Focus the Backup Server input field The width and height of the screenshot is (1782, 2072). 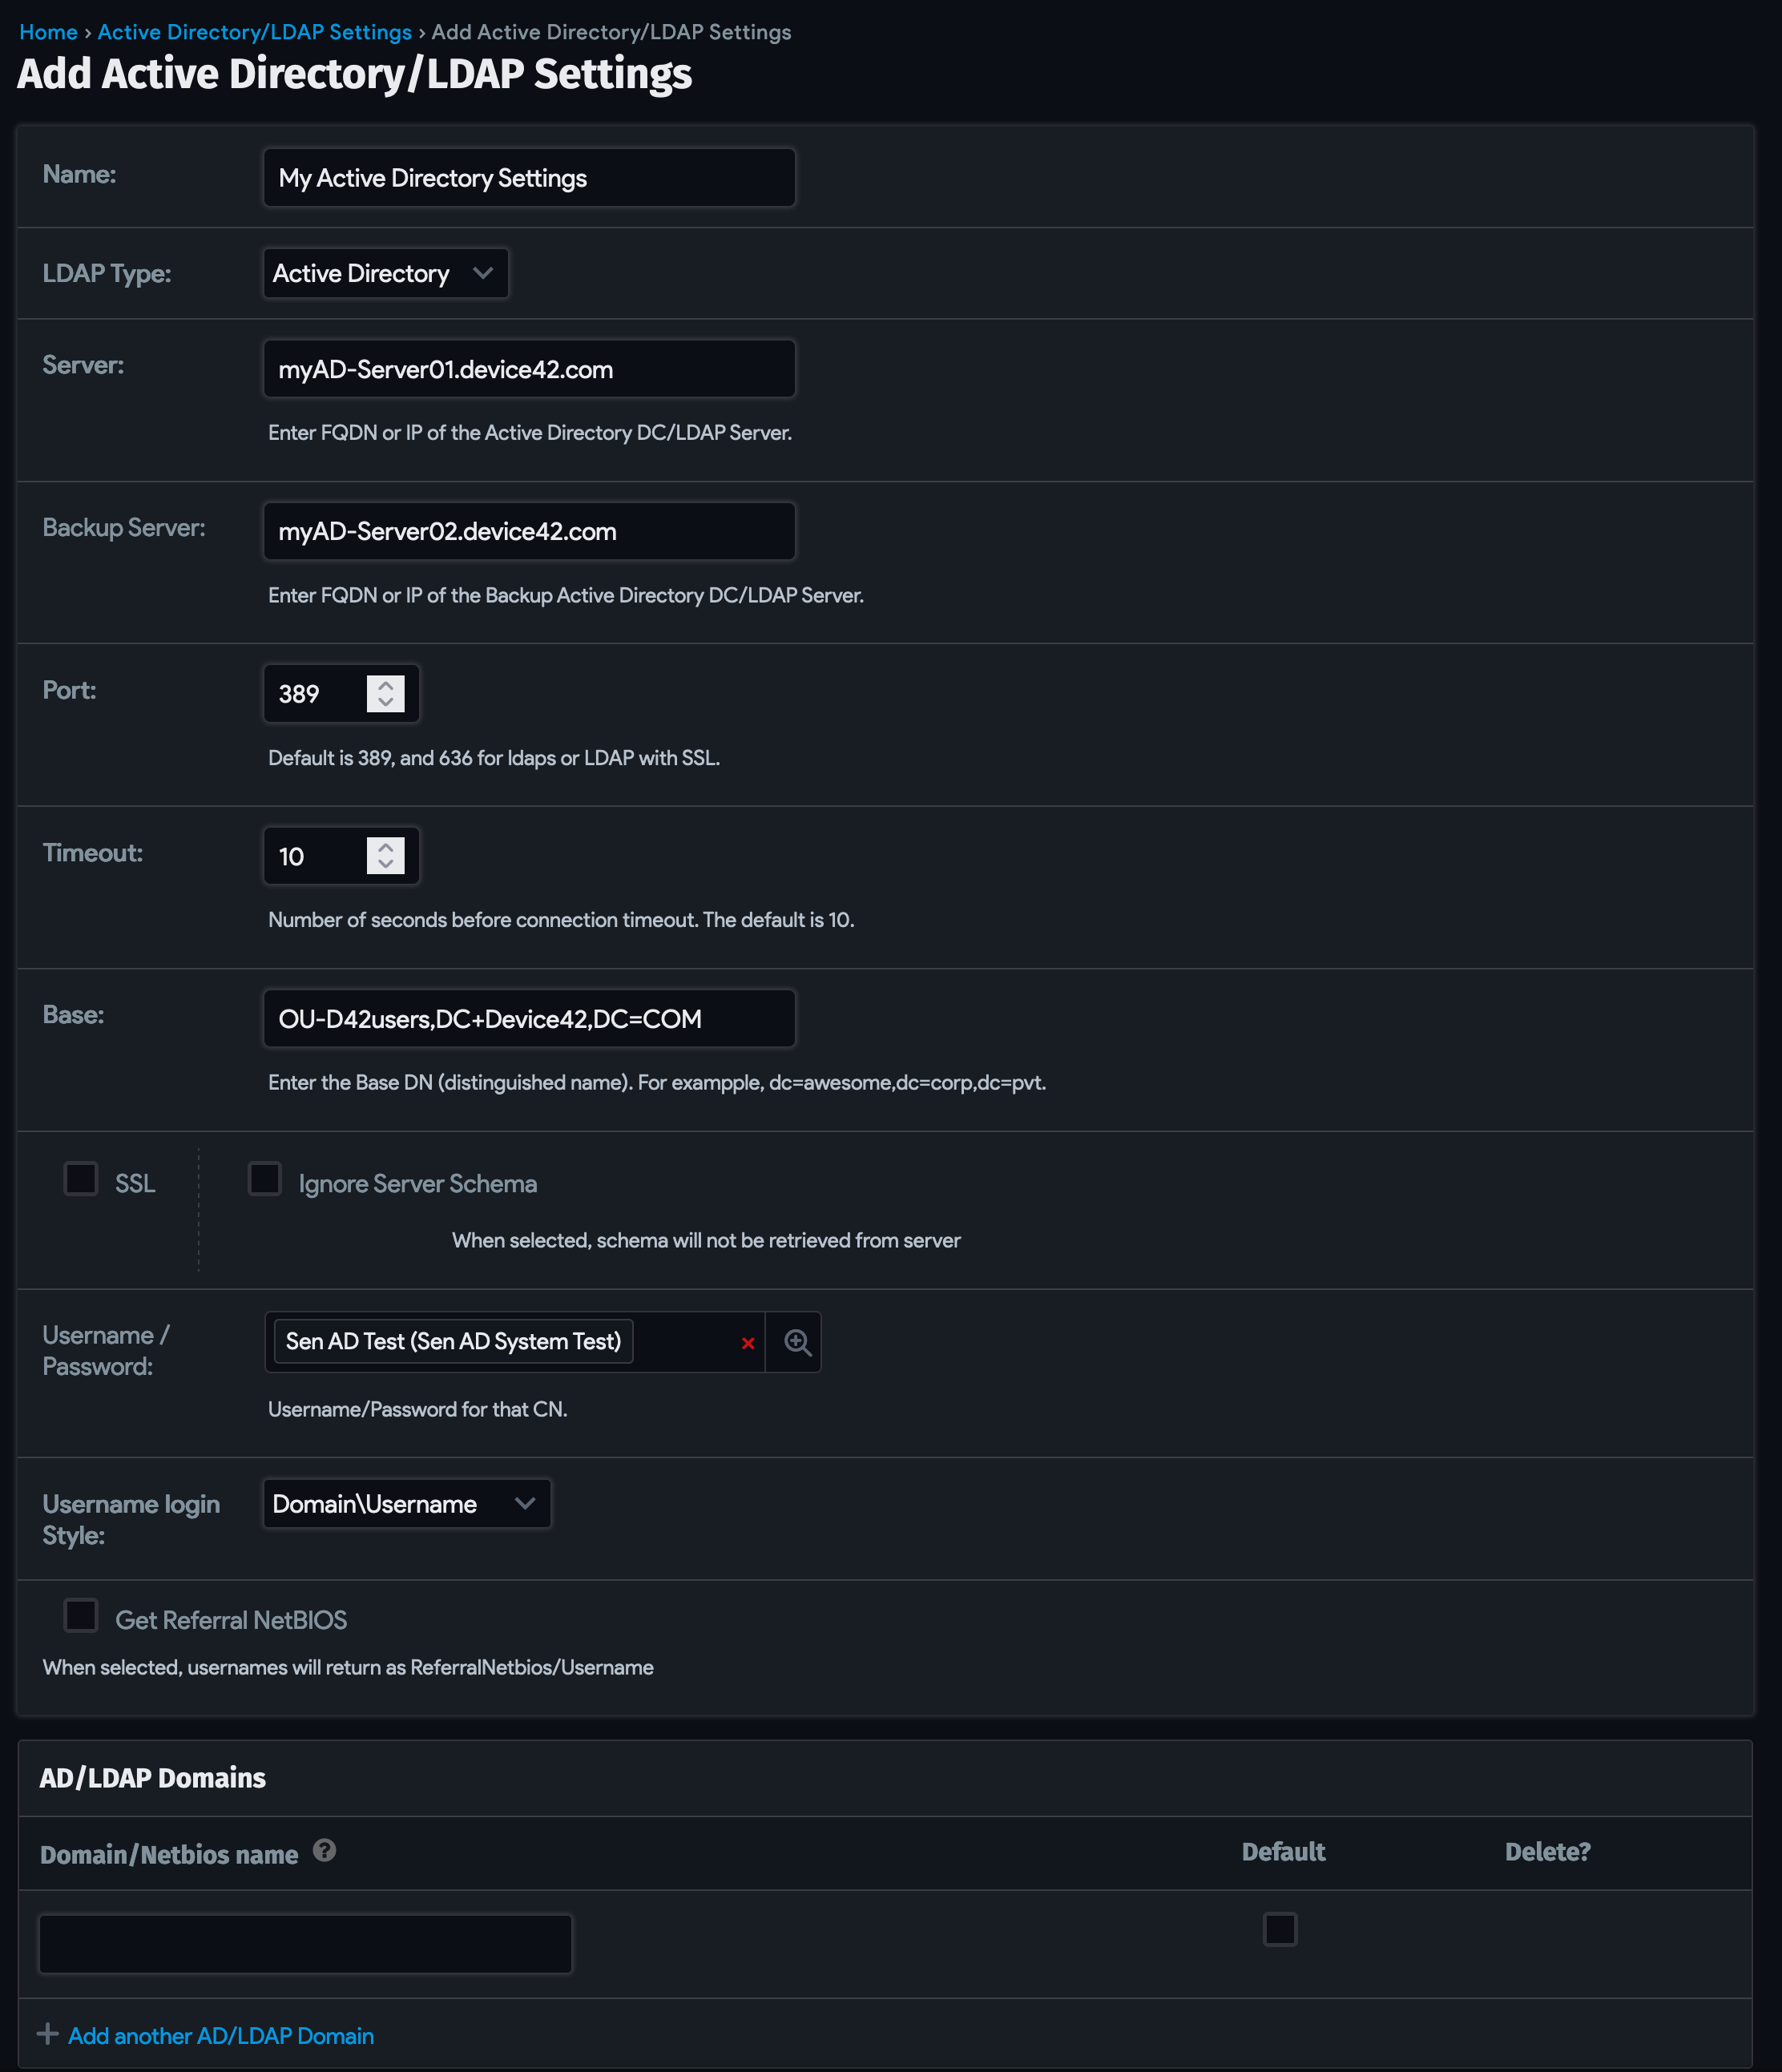pos(529,531)
